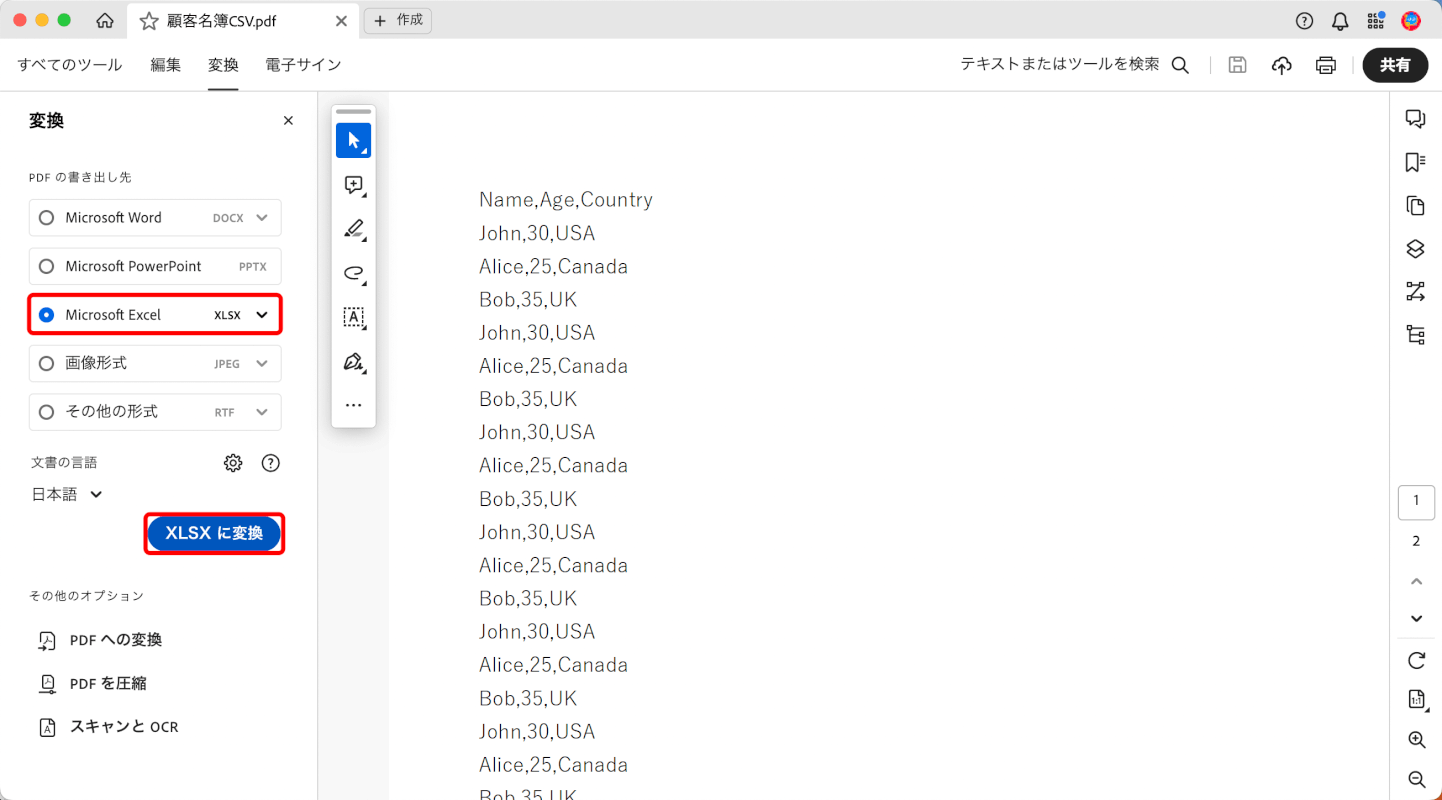Open the 日本語 language dropdown

(68, 494)
